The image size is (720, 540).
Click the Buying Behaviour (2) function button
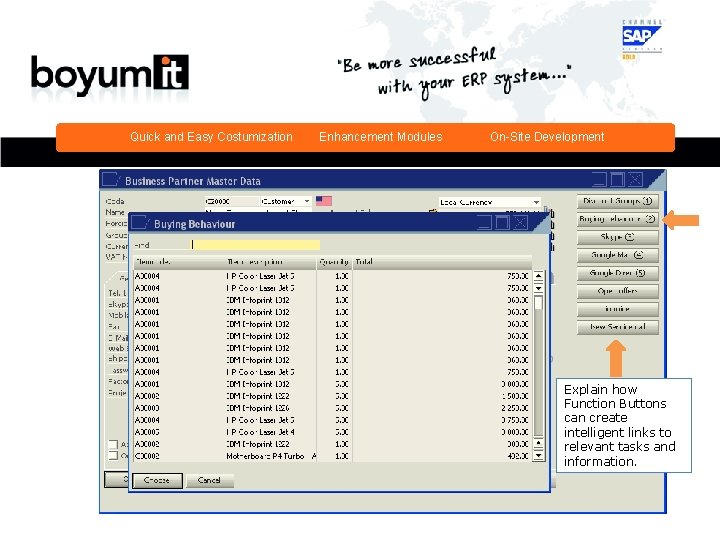[x=618, y=219]
